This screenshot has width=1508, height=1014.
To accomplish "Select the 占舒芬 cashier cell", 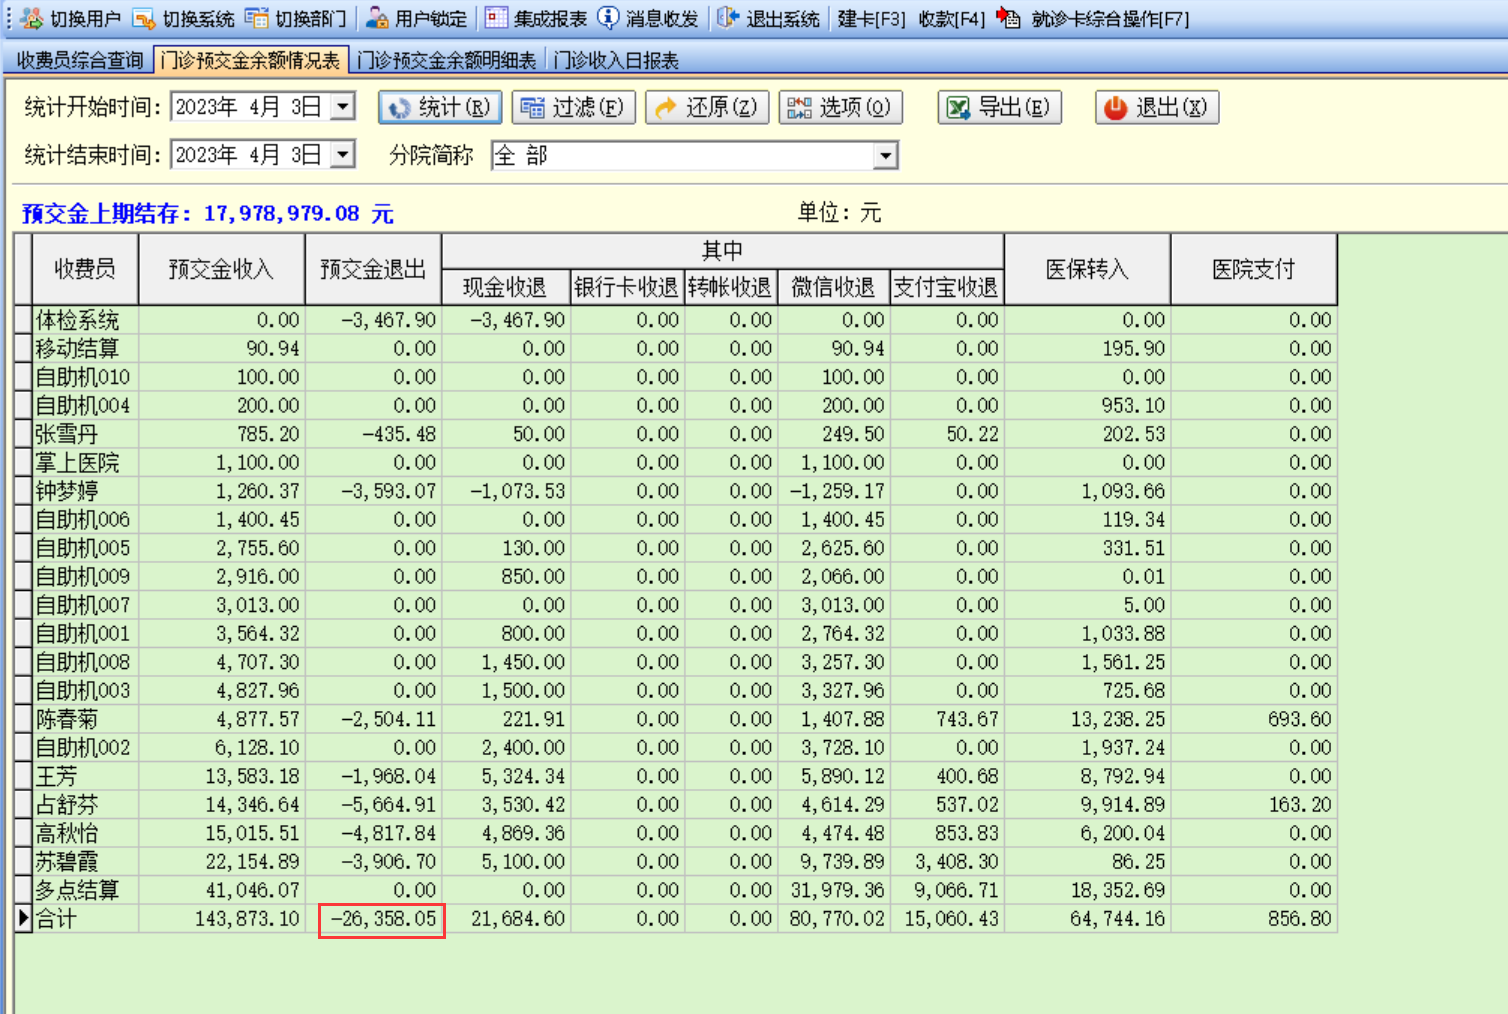I will [85, 804].
